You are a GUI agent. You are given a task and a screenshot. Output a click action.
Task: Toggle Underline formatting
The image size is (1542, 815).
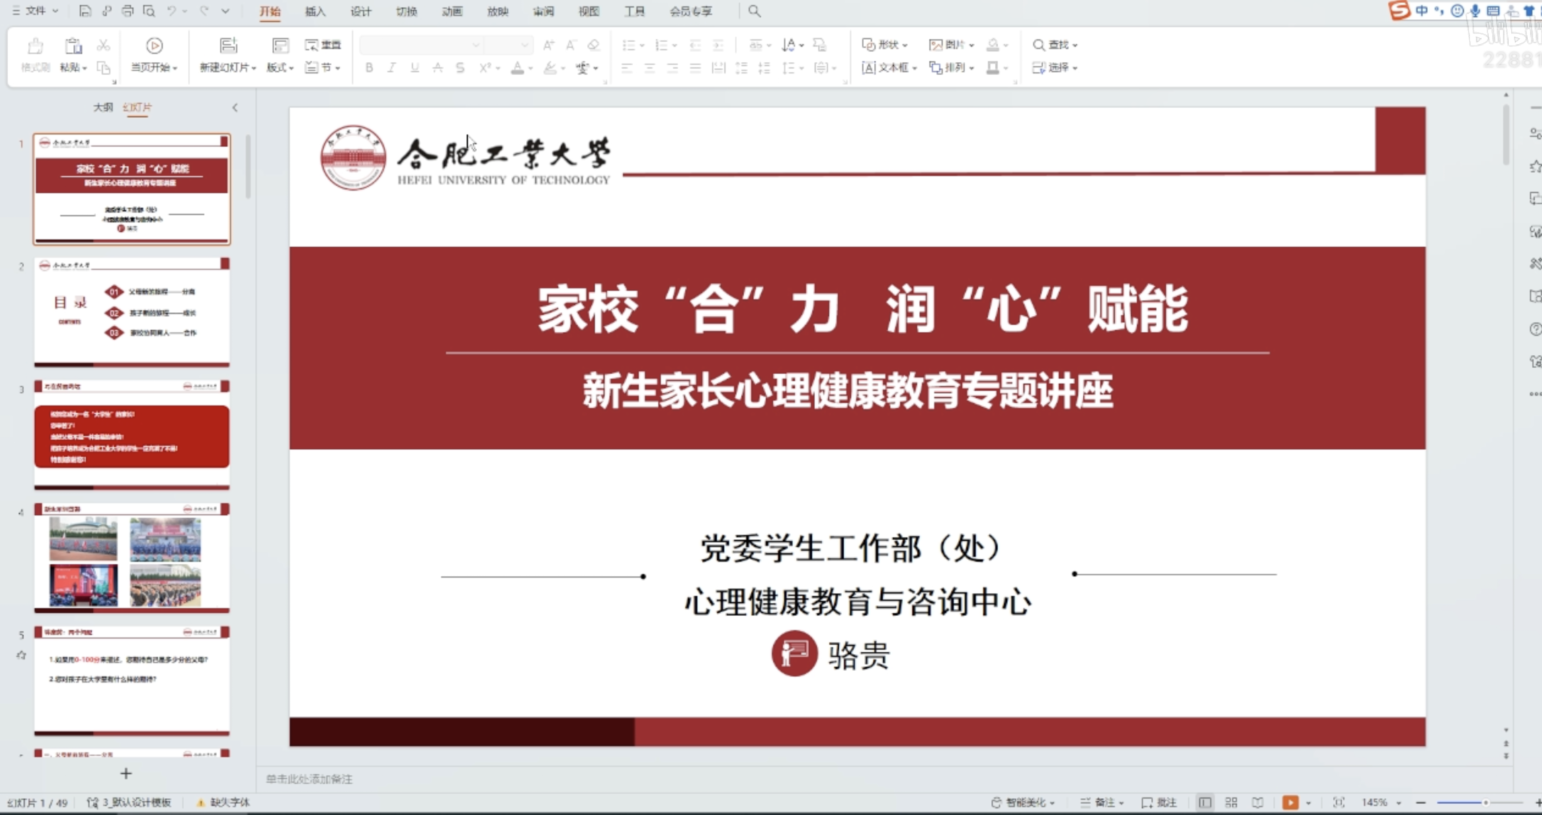click(414, 68)
